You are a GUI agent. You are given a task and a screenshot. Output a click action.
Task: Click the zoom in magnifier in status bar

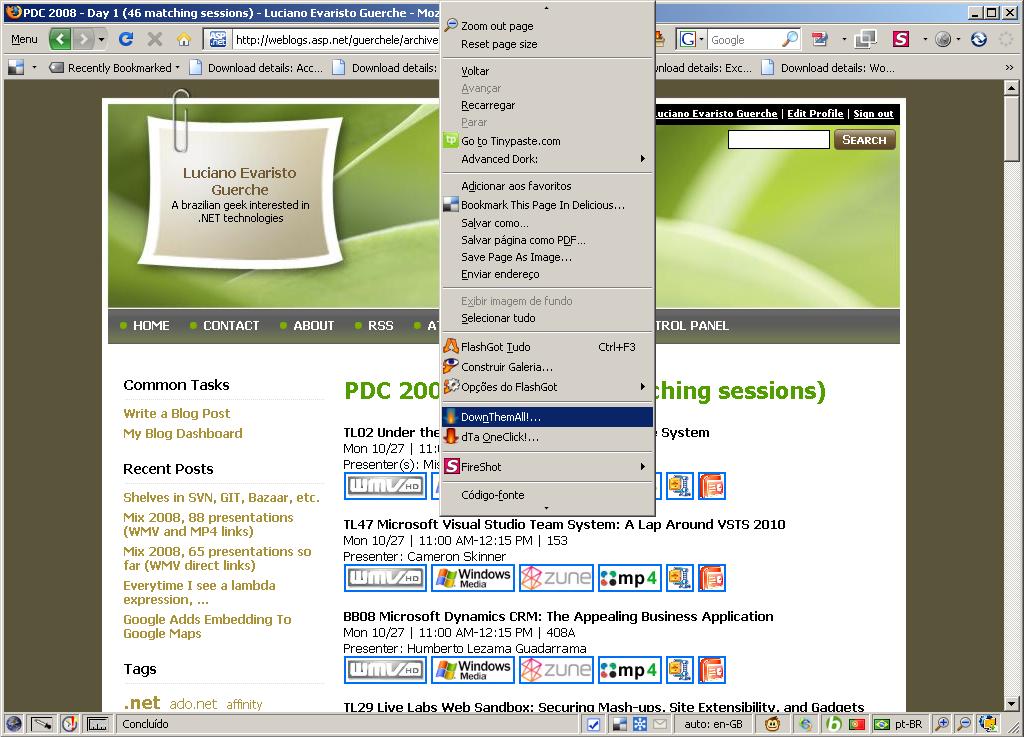942,723
